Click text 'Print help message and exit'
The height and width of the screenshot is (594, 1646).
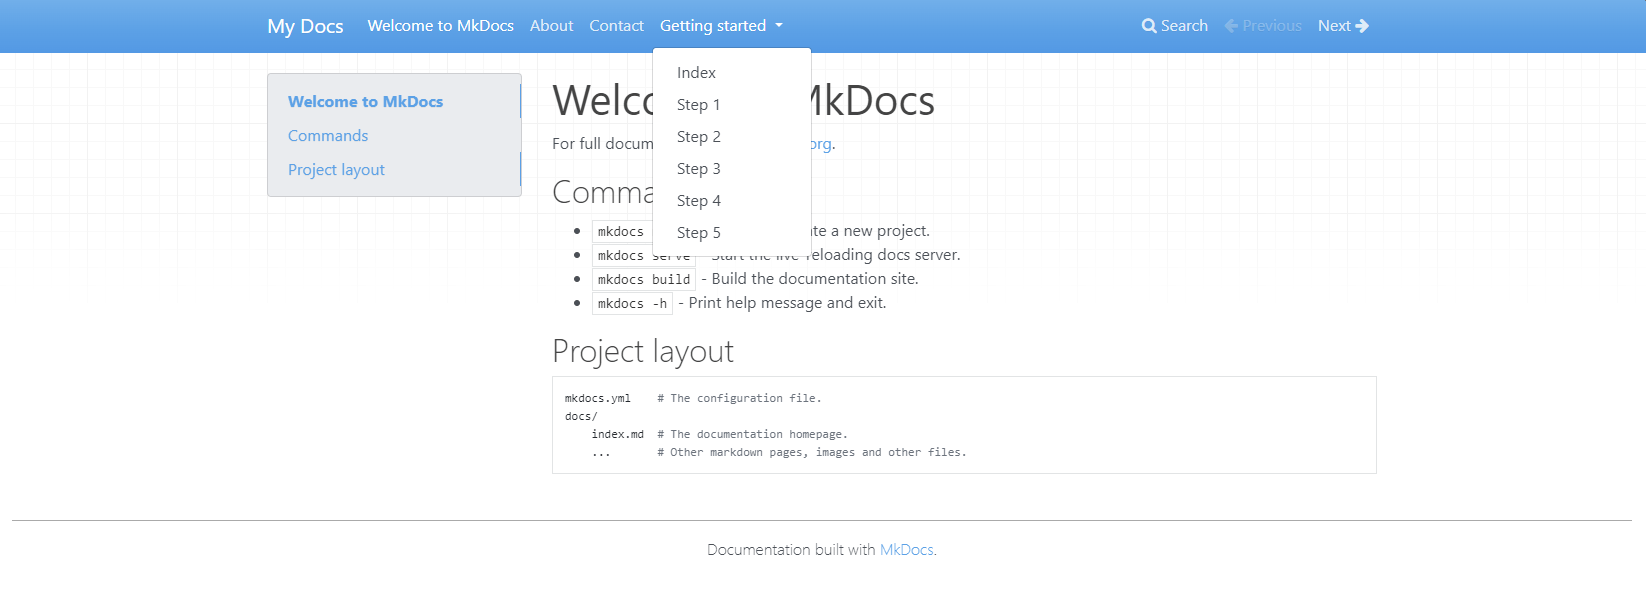786,303
